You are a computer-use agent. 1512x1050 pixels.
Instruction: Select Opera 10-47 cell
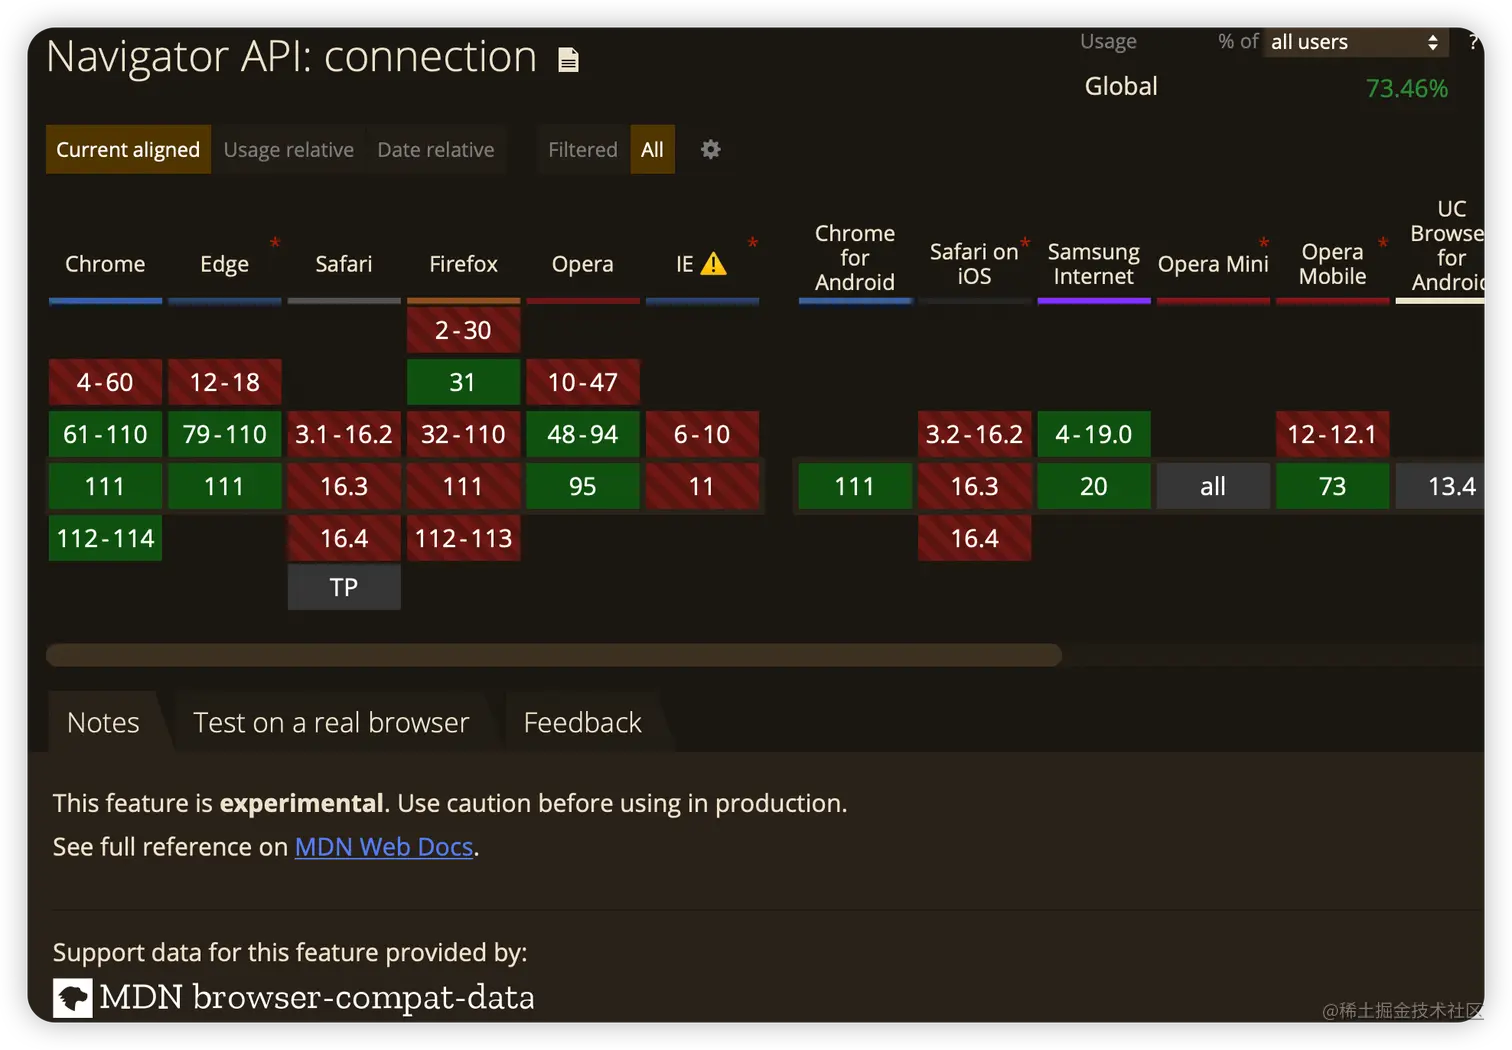583,382
